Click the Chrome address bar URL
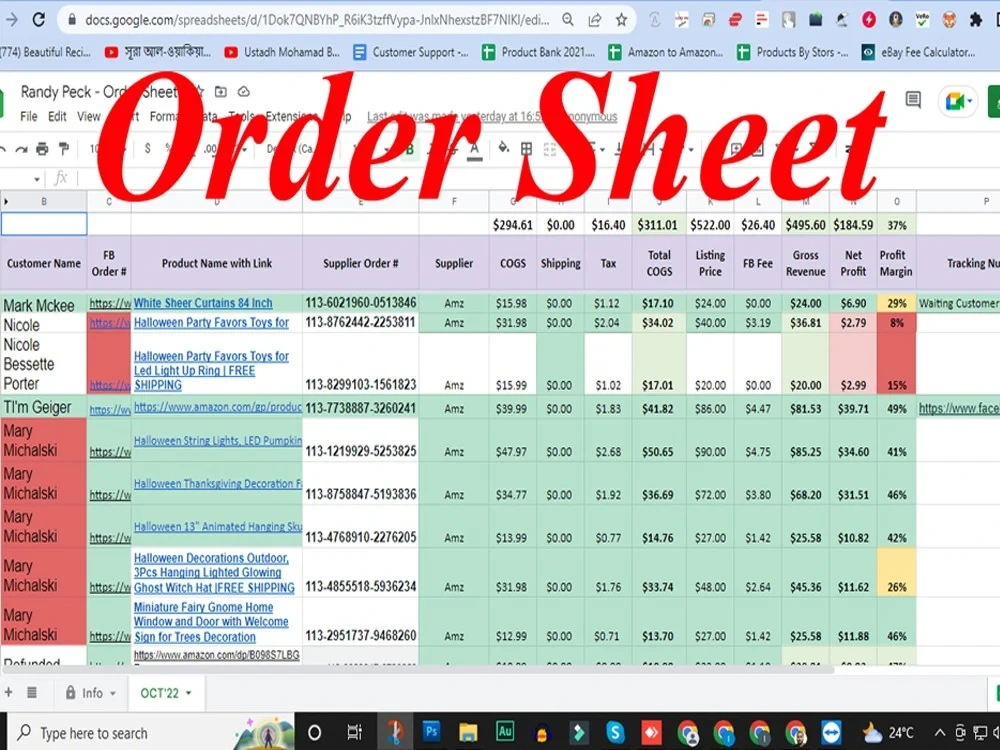The width and height of the screenshot is (1000, 750). coord(317,20)
